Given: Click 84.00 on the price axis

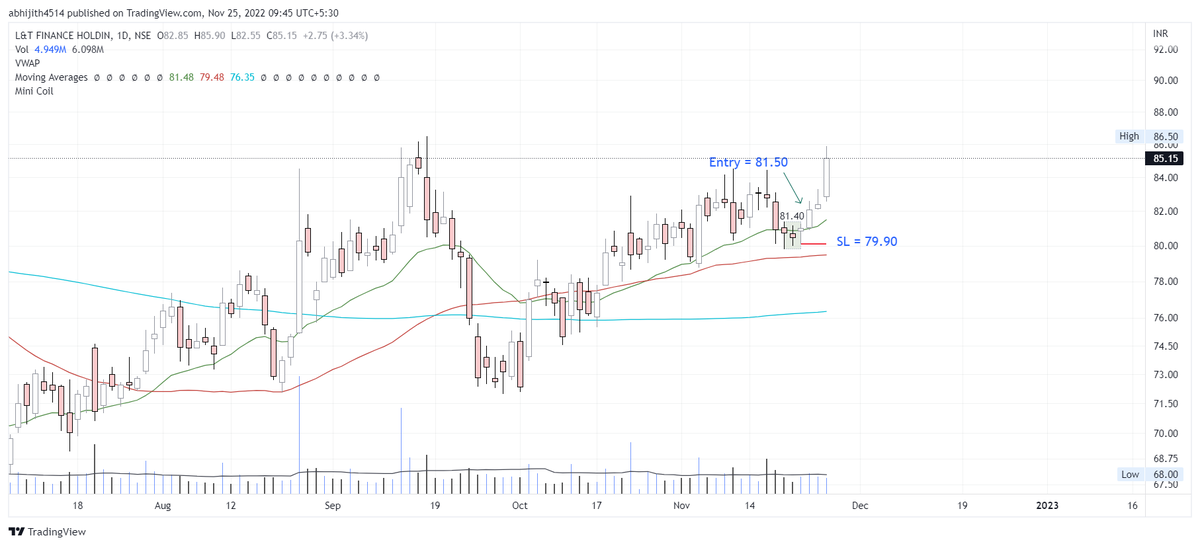Looking at the screenshot, I should [x=1165, y=179].
